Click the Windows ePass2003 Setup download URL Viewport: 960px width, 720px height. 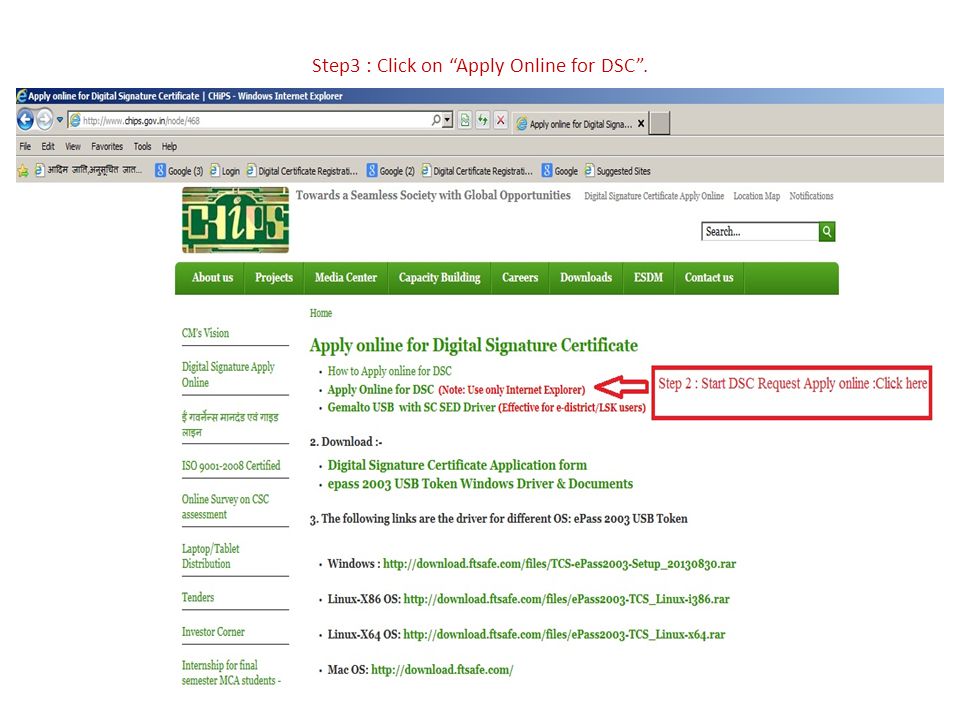560,563
